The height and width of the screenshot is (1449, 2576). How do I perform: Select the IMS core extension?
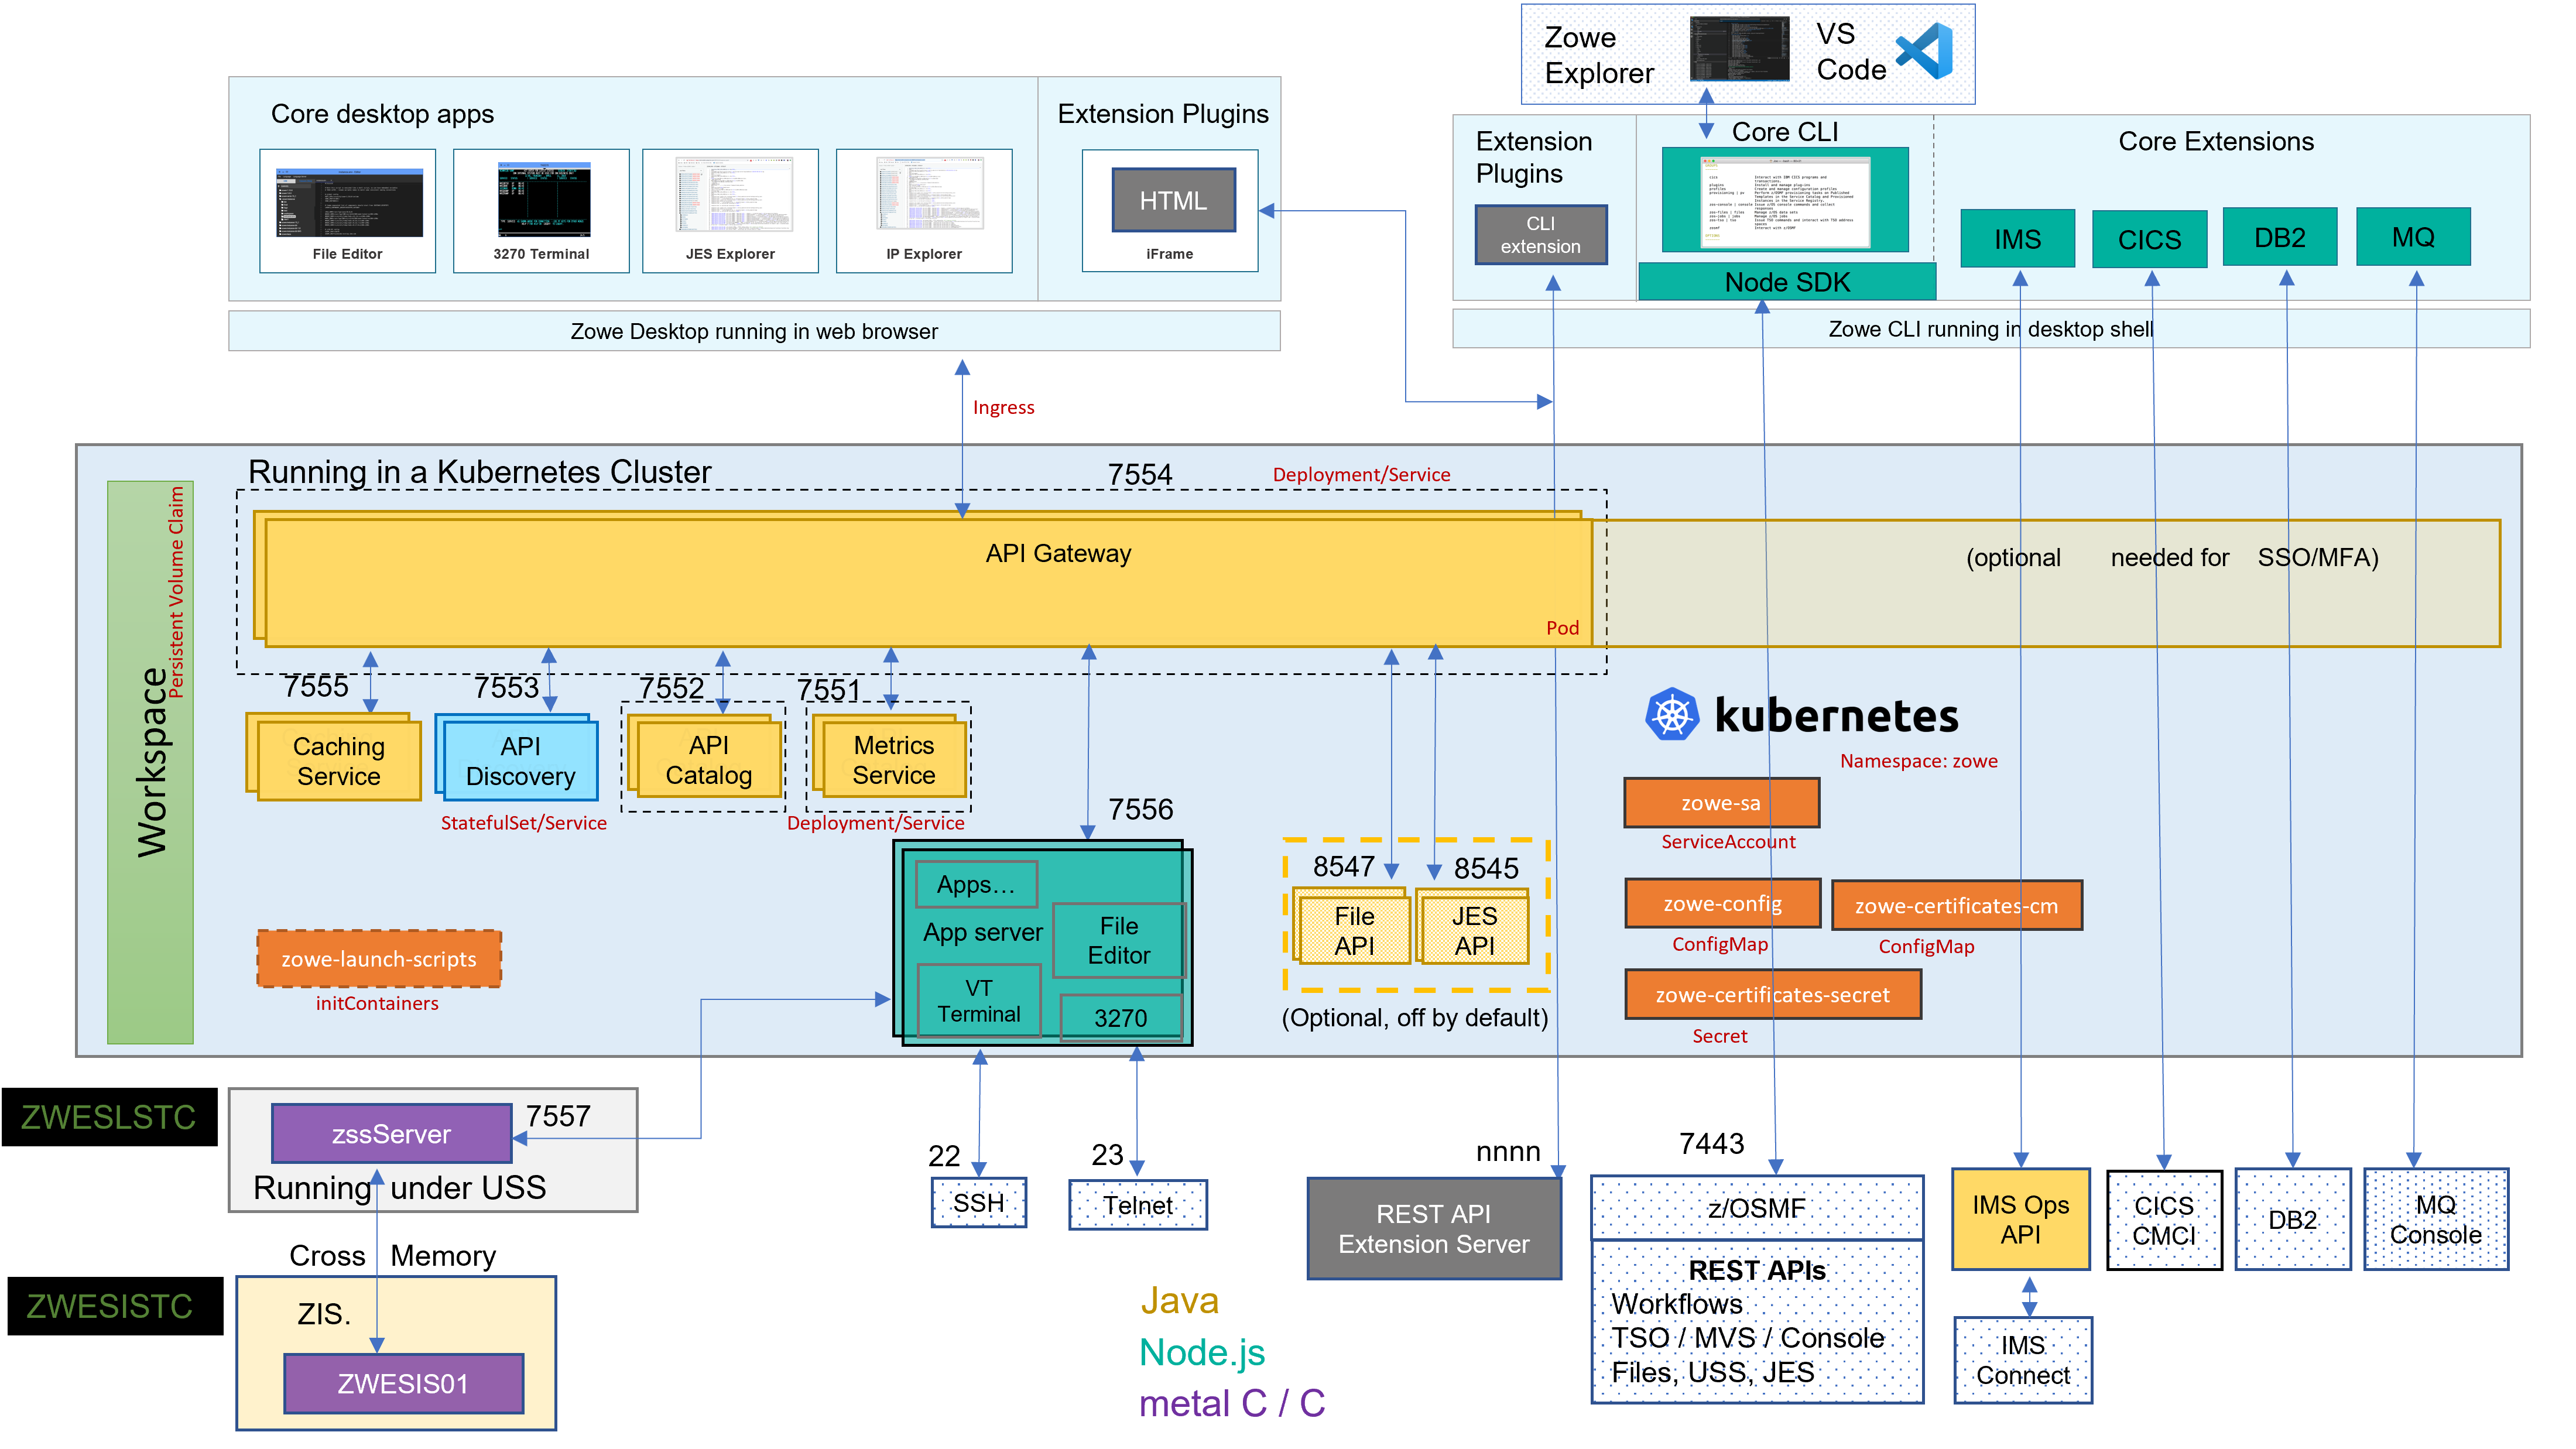tap(2017, 238)
